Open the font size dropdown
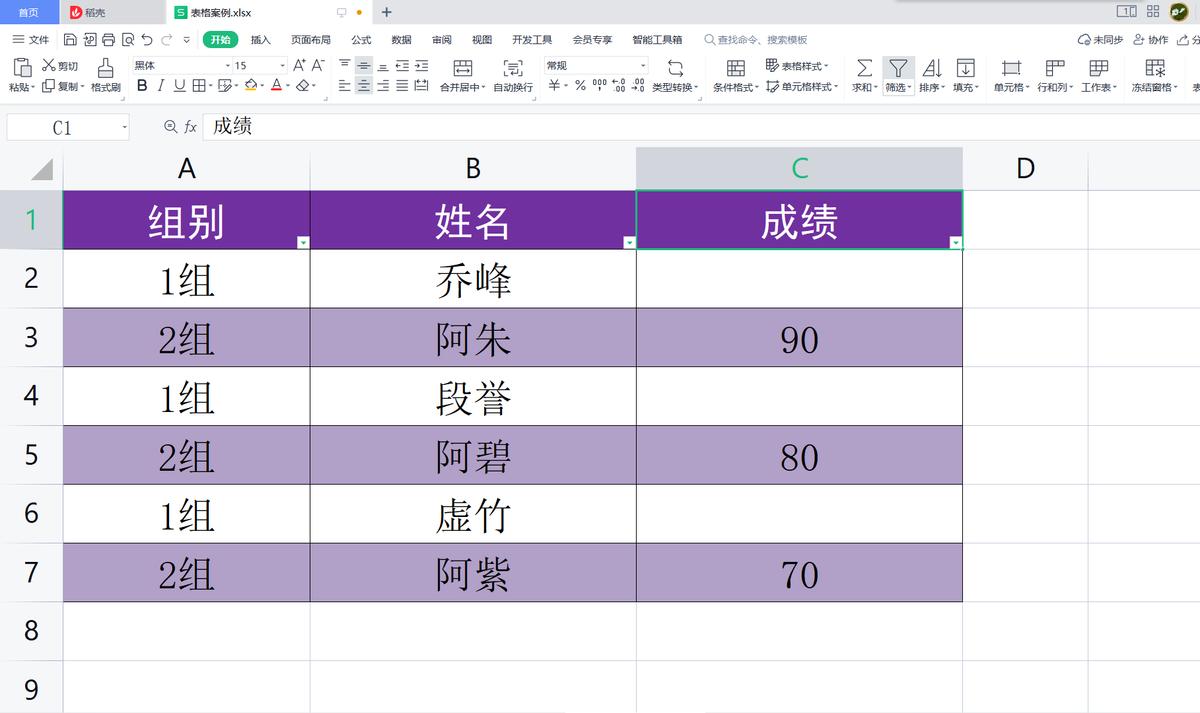Screen dimensions: 1200x713 click(x=282, y=64)
